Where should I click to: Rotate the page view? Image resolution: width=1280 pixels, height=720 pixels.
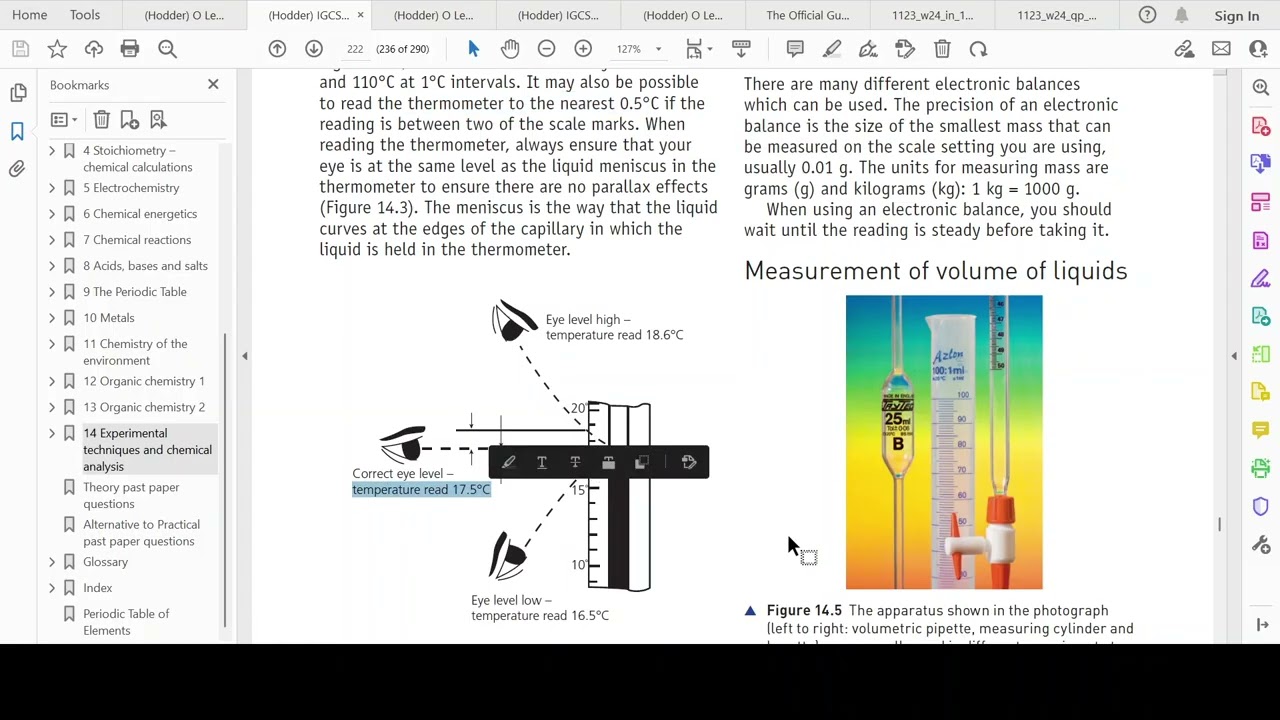coord(978,49)
